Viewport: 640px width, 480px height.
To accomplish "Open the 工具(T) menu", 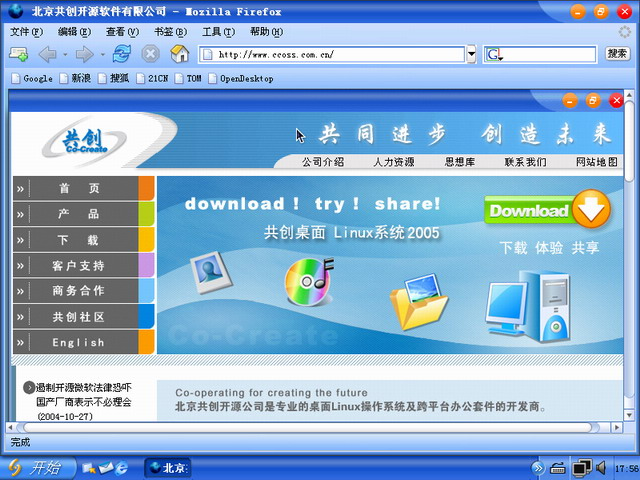I will [219, 32].
